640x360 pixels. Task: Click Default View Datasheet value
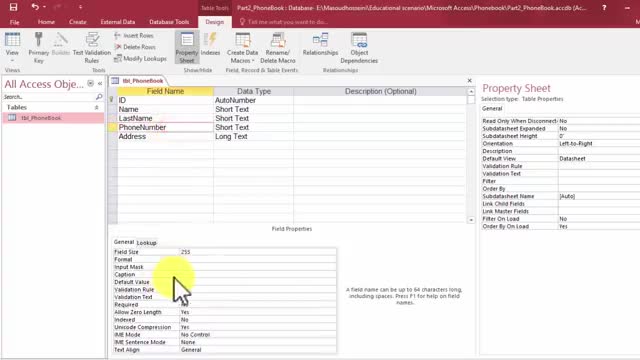(x=599, y=159)
